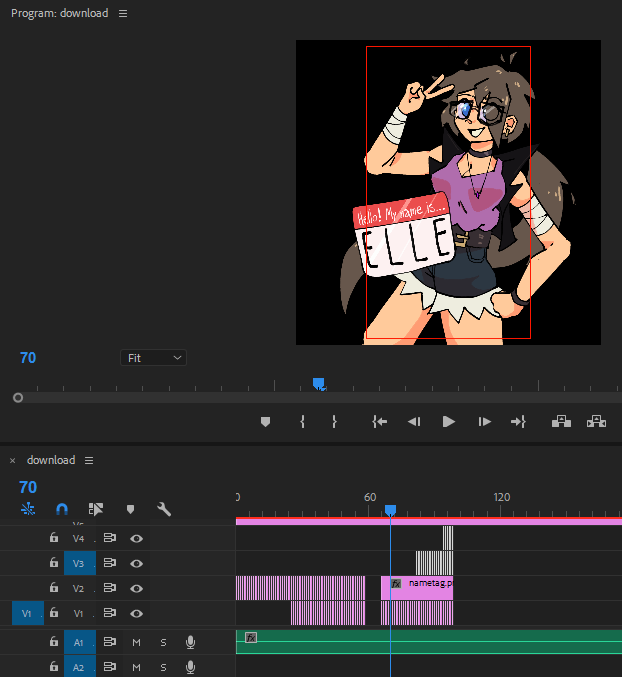Click the Mark Out button
This screenshot has height=677, width=622.
(334, 422)
